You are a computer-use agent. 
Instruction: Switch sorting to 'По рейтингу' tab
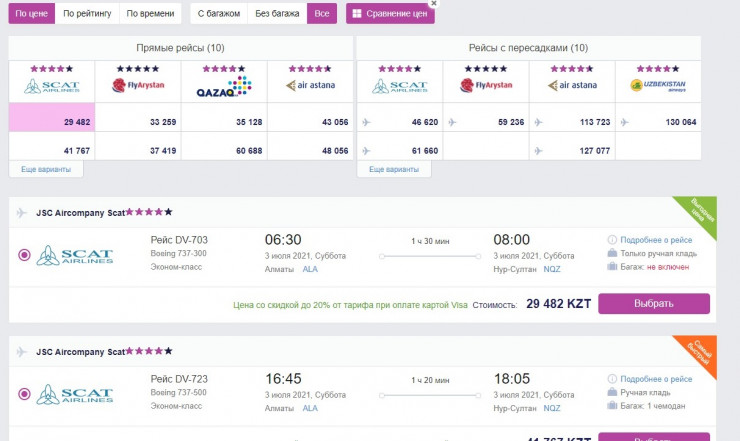(86, 14)
